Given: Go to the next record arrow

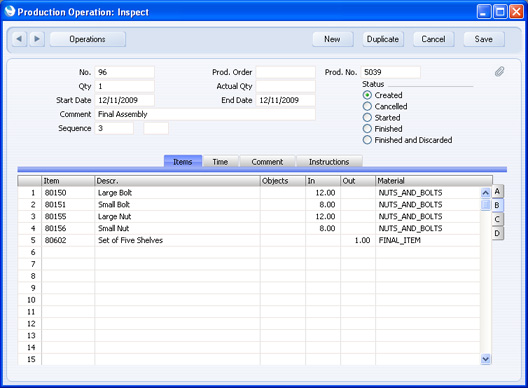Looking at the screenshot, I should (x=37, y=39).
